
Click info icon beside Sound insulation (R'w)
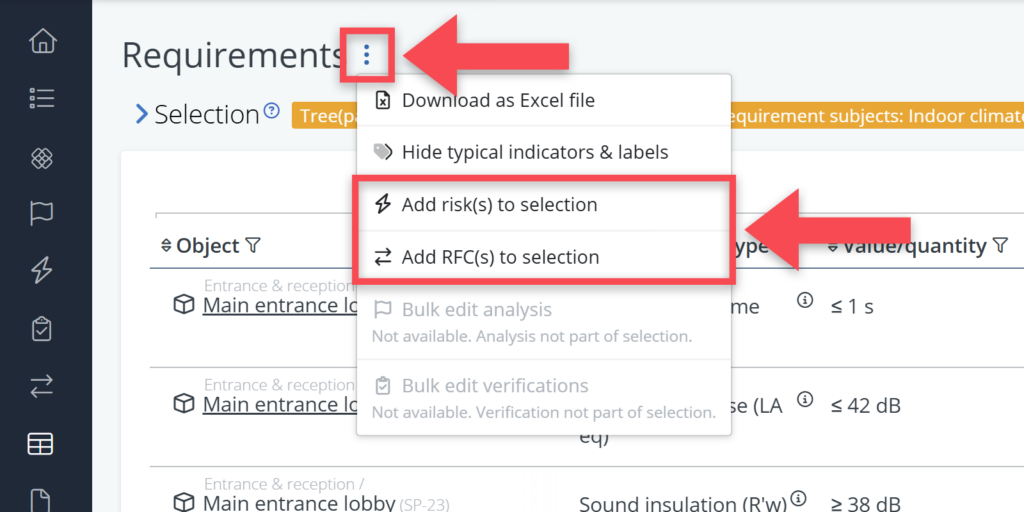click(x=798, y=498)
